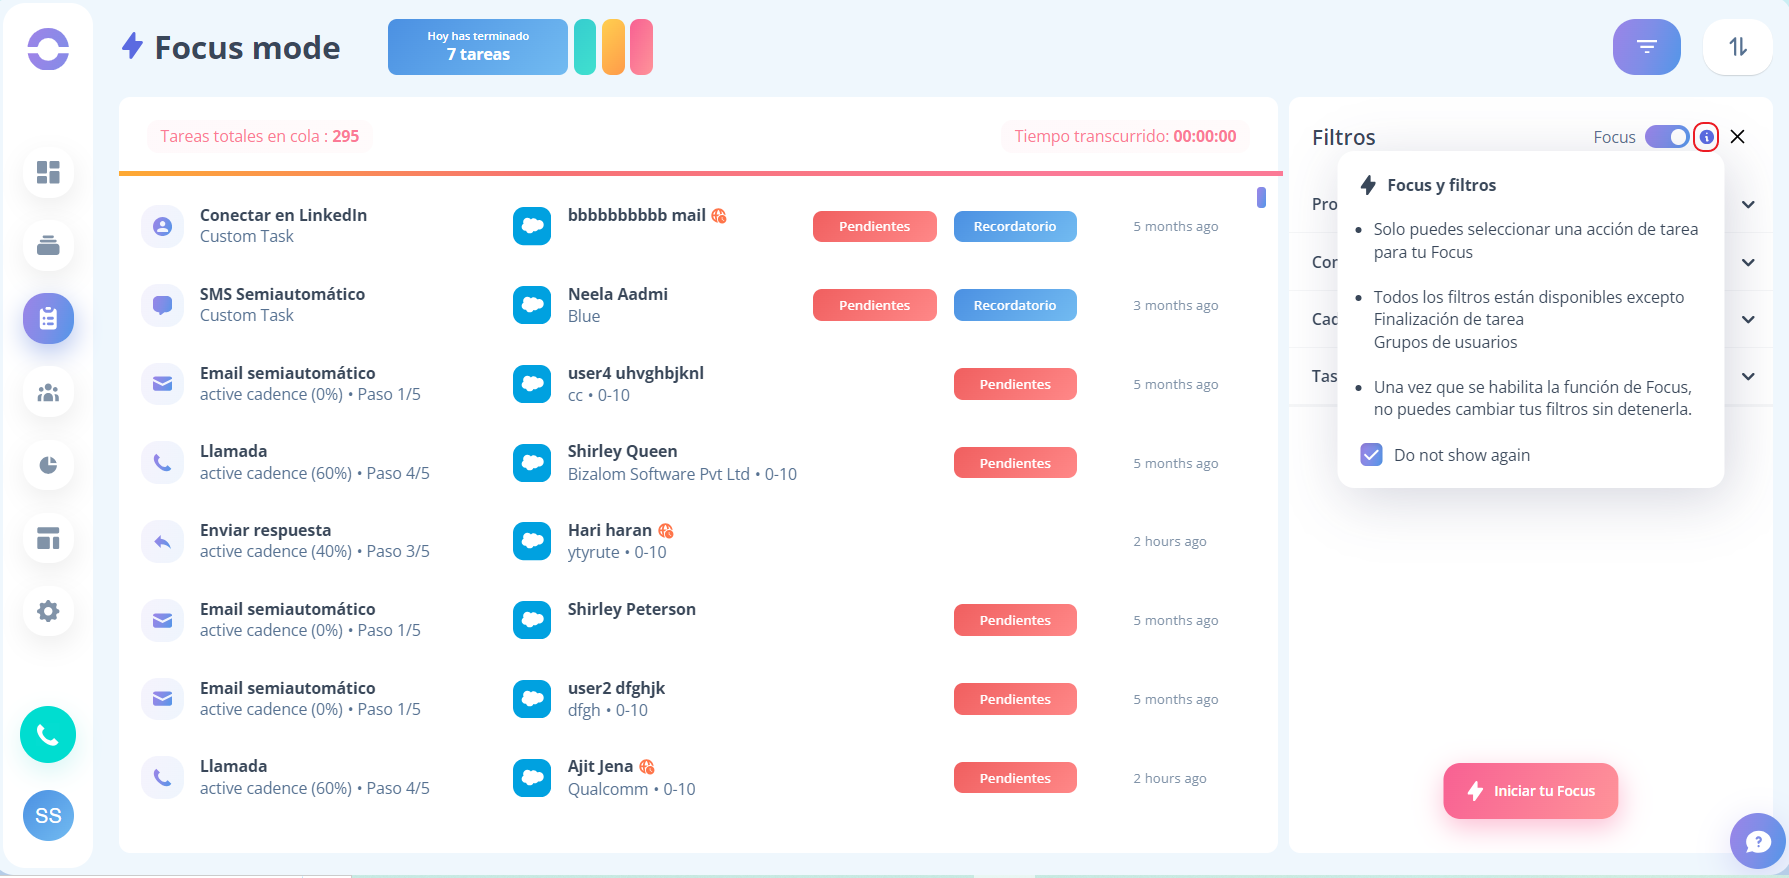Click Pendientes tag on Shirley Peterson row
The height and width of the screenshot is (878, 1789).
pyautogui.click(x=1015, y=620)
